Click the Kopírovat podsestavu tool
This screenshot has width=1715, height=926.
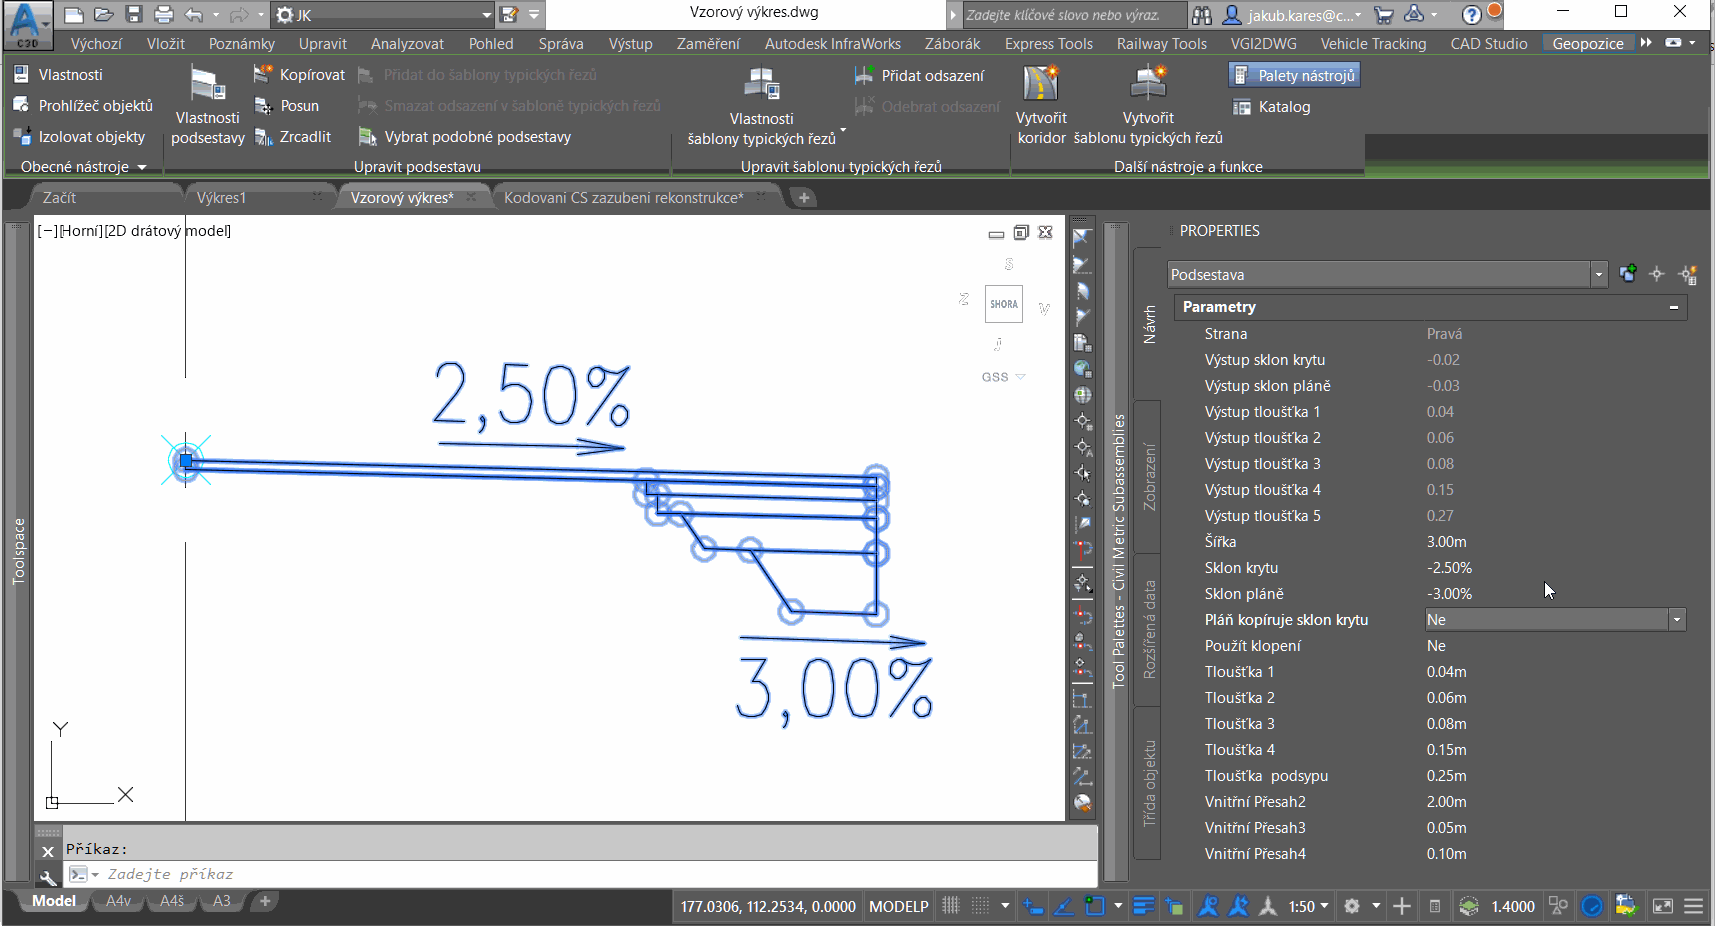coord(300,75)
